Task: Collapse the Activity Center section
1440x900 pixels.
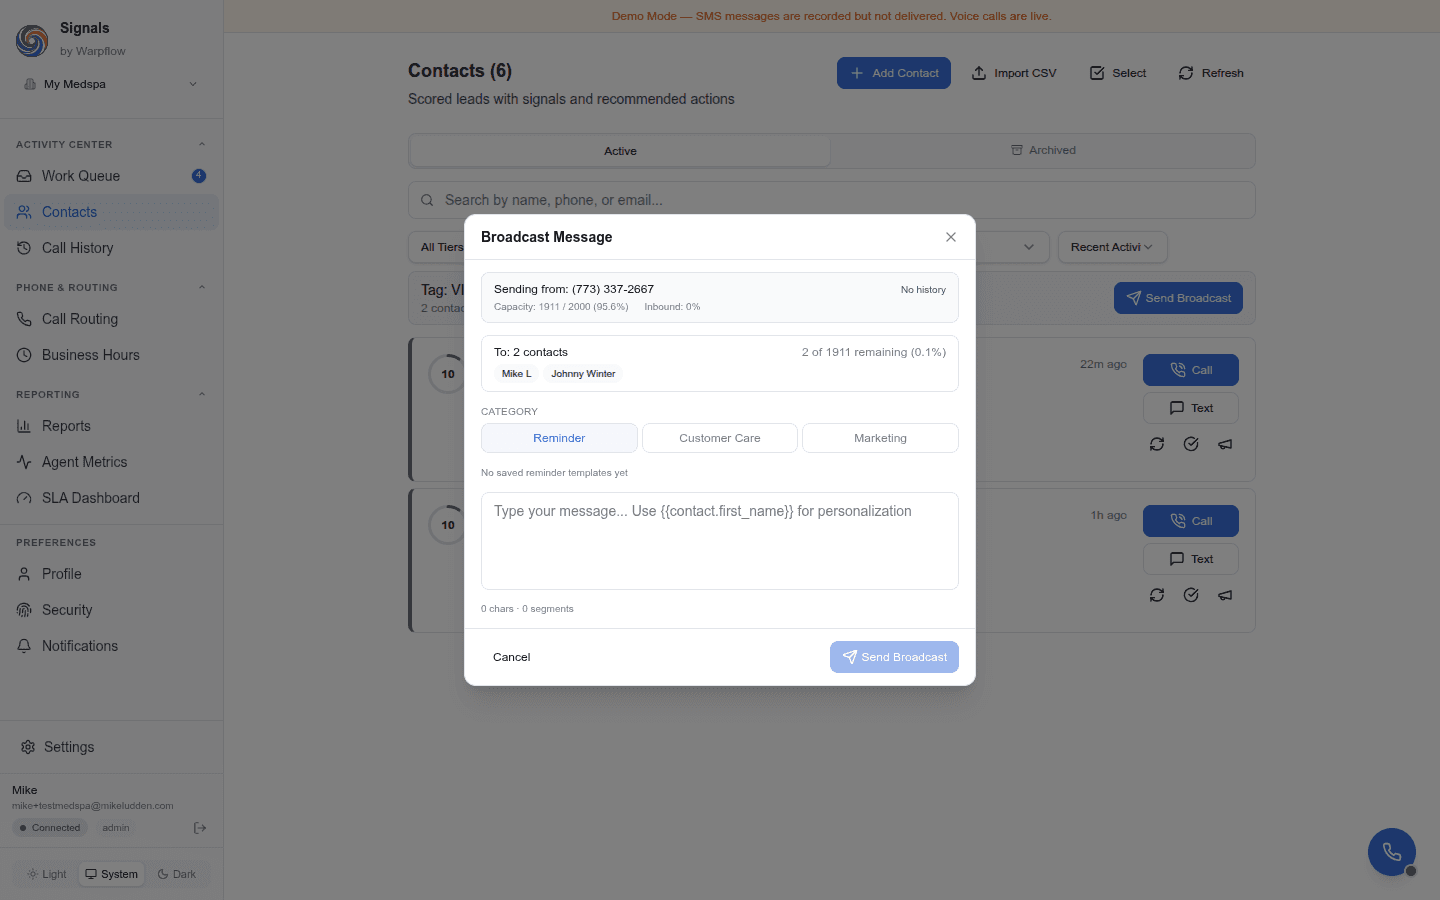Action: [x=202, y=144]
